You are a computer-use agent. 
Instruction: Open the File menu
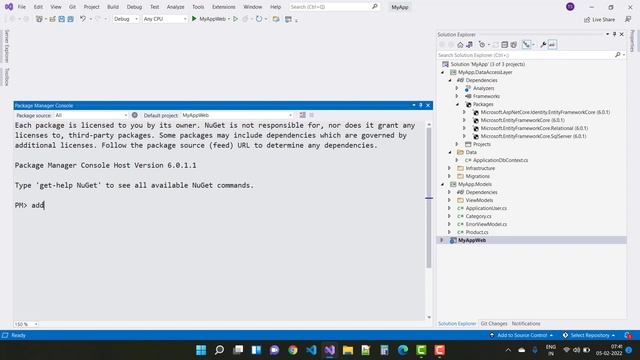click(x=22, y=7)
